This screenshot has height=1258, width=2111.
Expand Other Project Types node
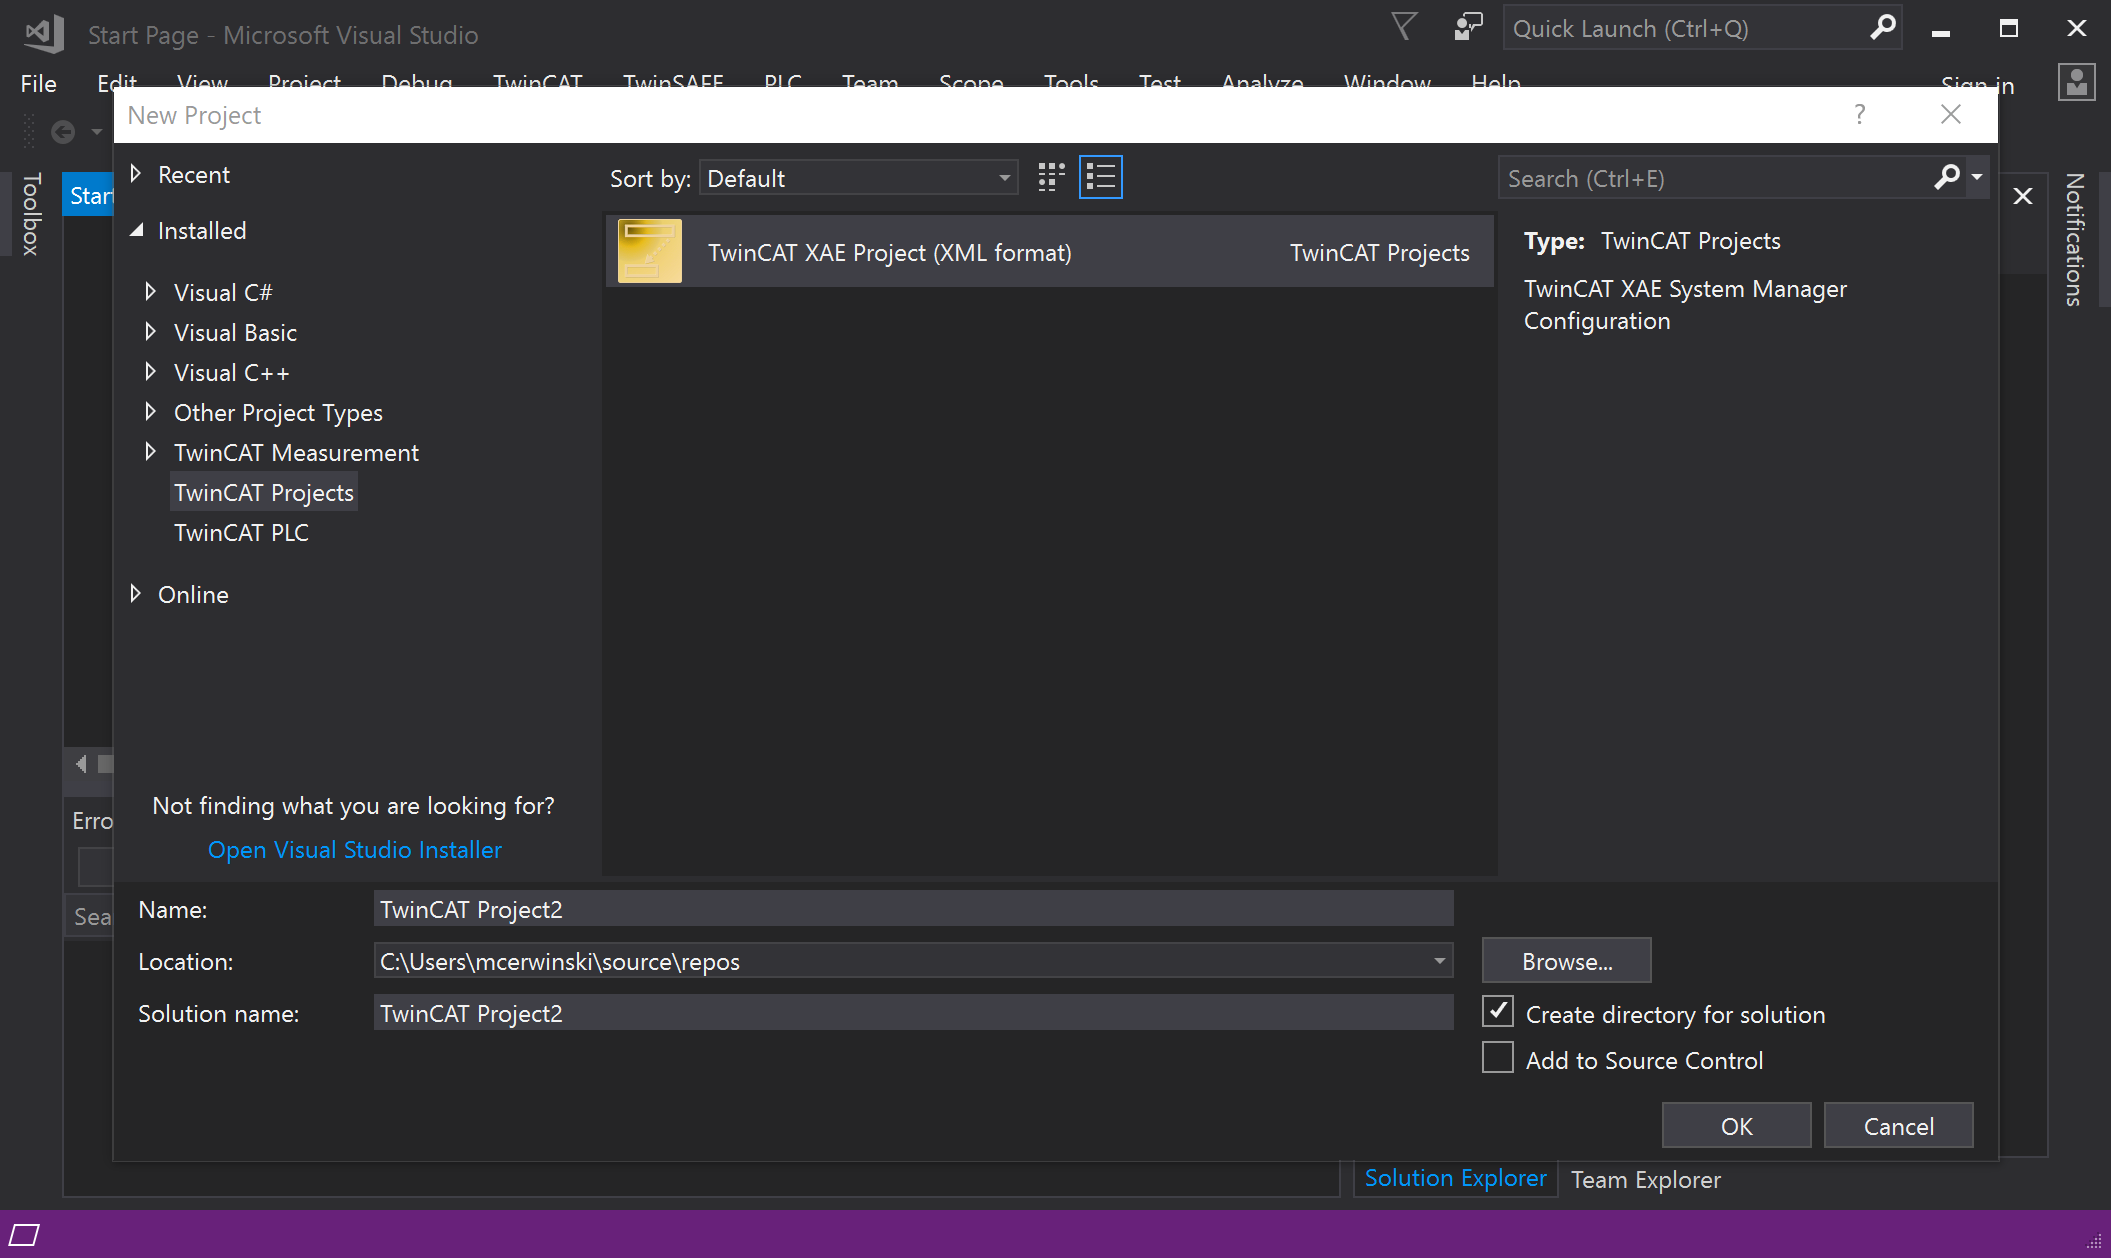pos(150,411)
